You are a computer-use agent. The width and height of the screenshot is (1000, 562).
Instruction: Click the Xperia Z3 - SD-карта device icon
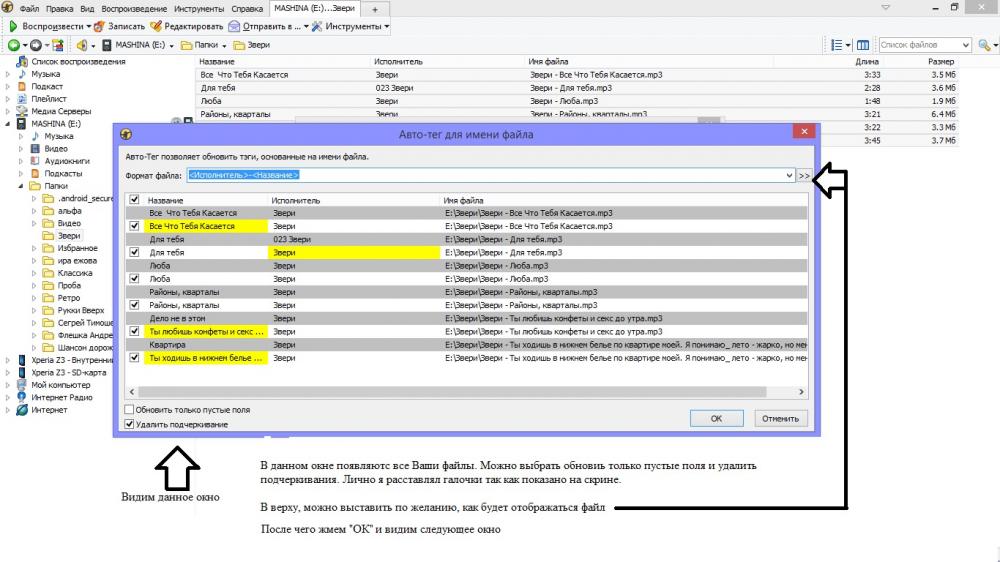click(x=22, y=373)
